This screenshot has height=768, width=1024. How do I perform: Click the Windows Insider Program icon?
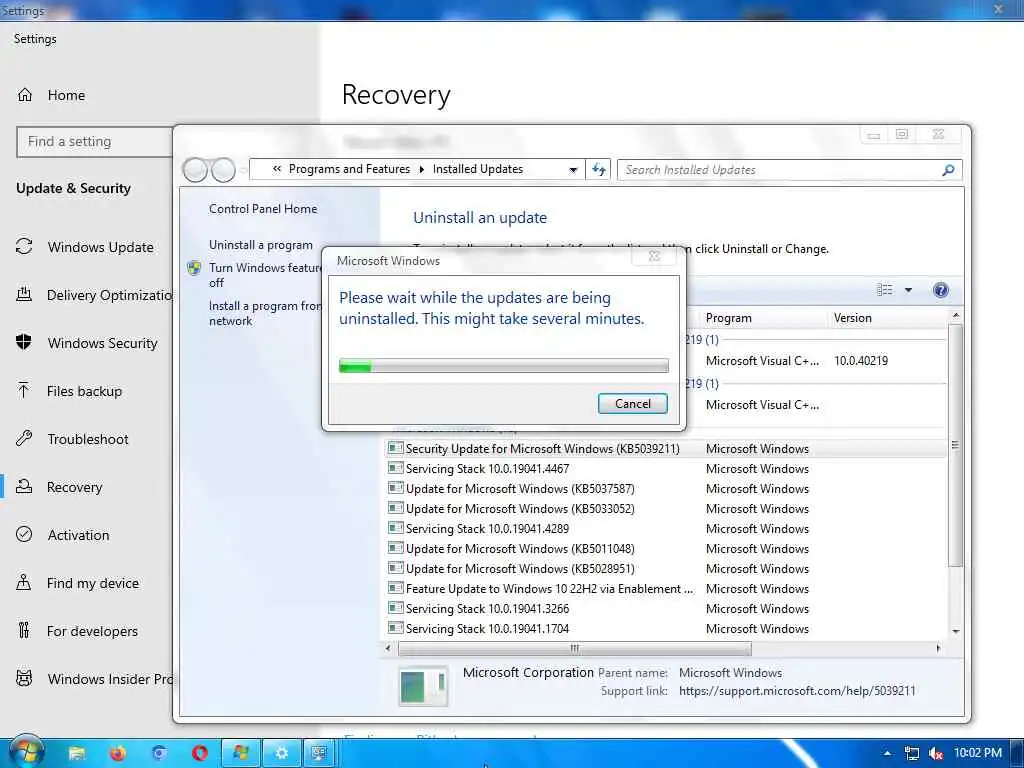24,679
